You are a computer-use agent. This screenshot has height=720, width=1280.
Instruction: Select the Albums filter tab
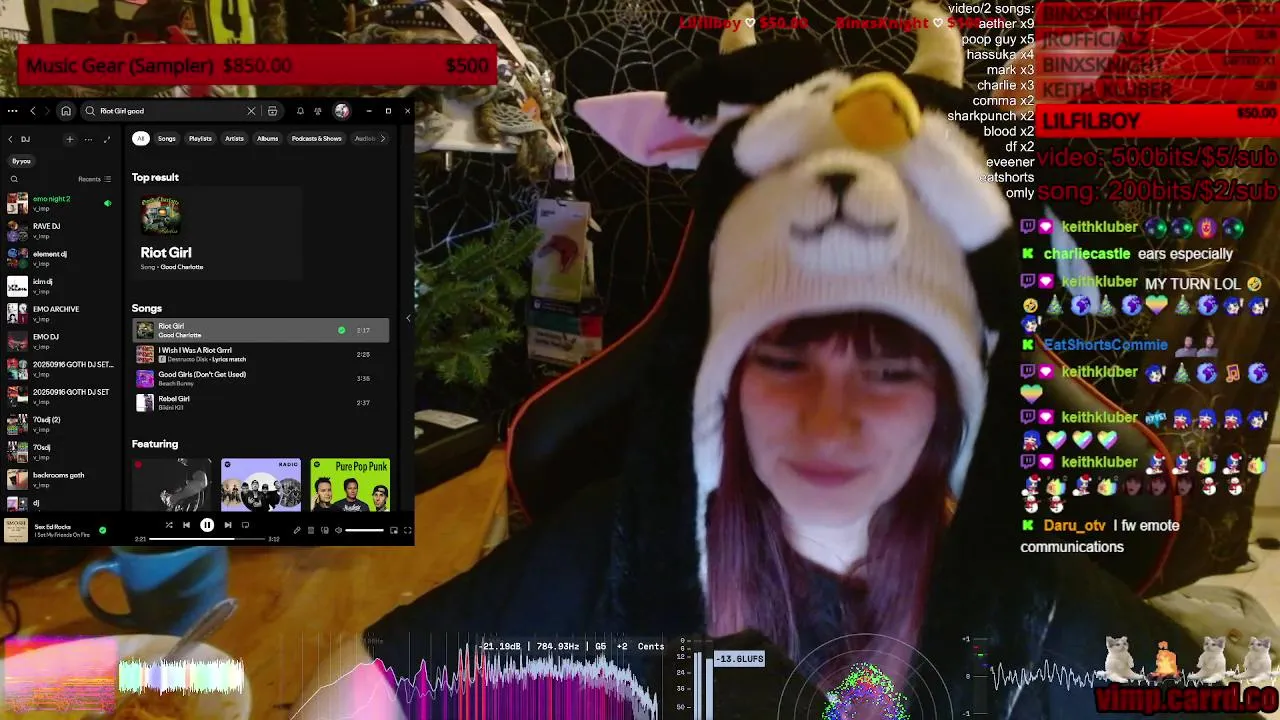click(x=267, y=139)
